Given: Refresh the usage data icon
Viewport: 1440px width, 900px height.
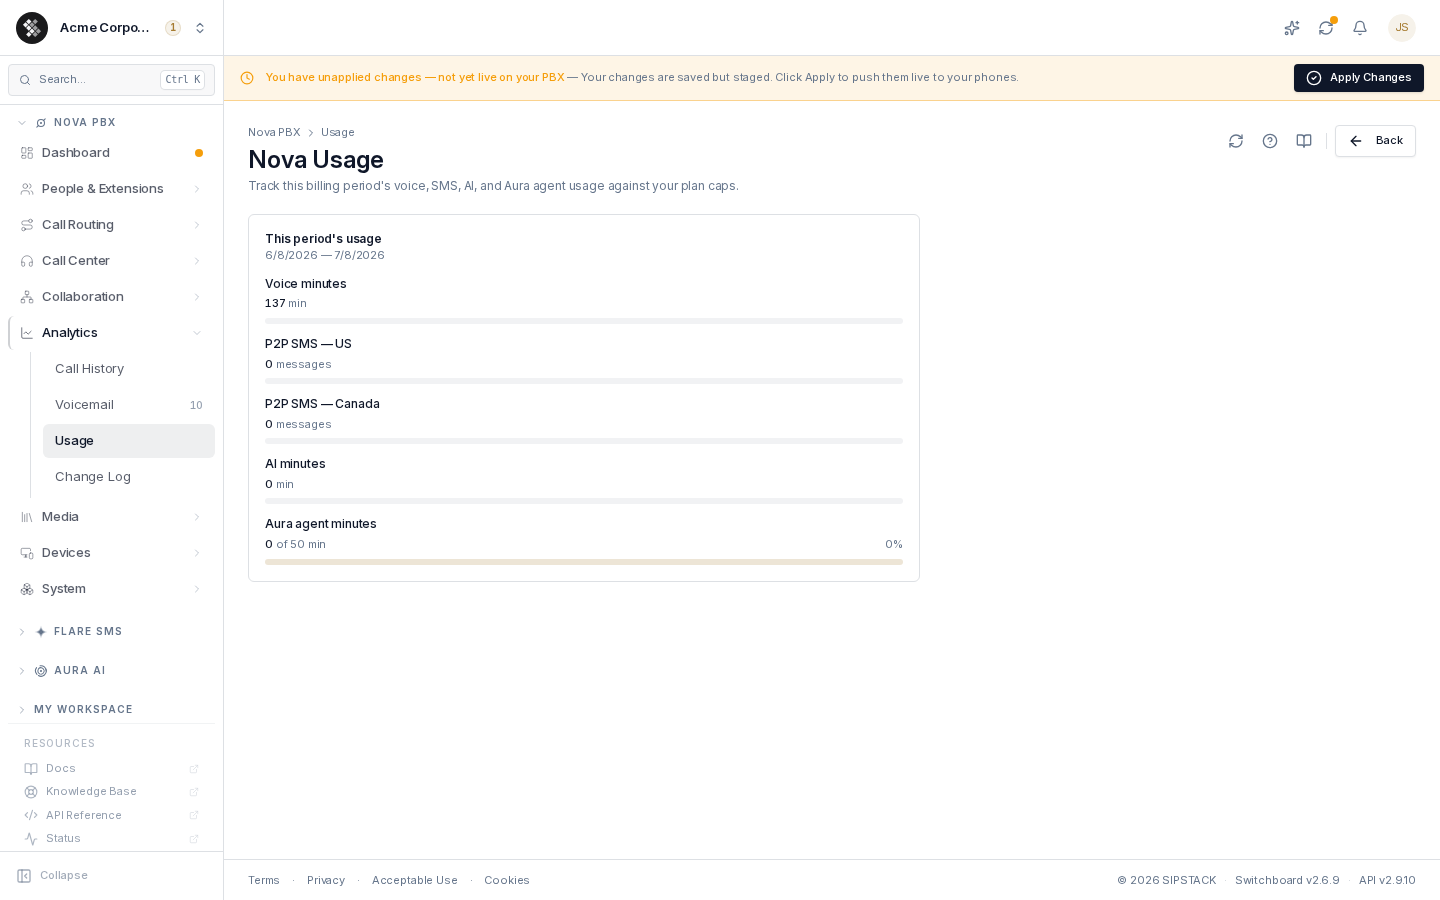Looking at the screenshot, I should coord(1236,141).
